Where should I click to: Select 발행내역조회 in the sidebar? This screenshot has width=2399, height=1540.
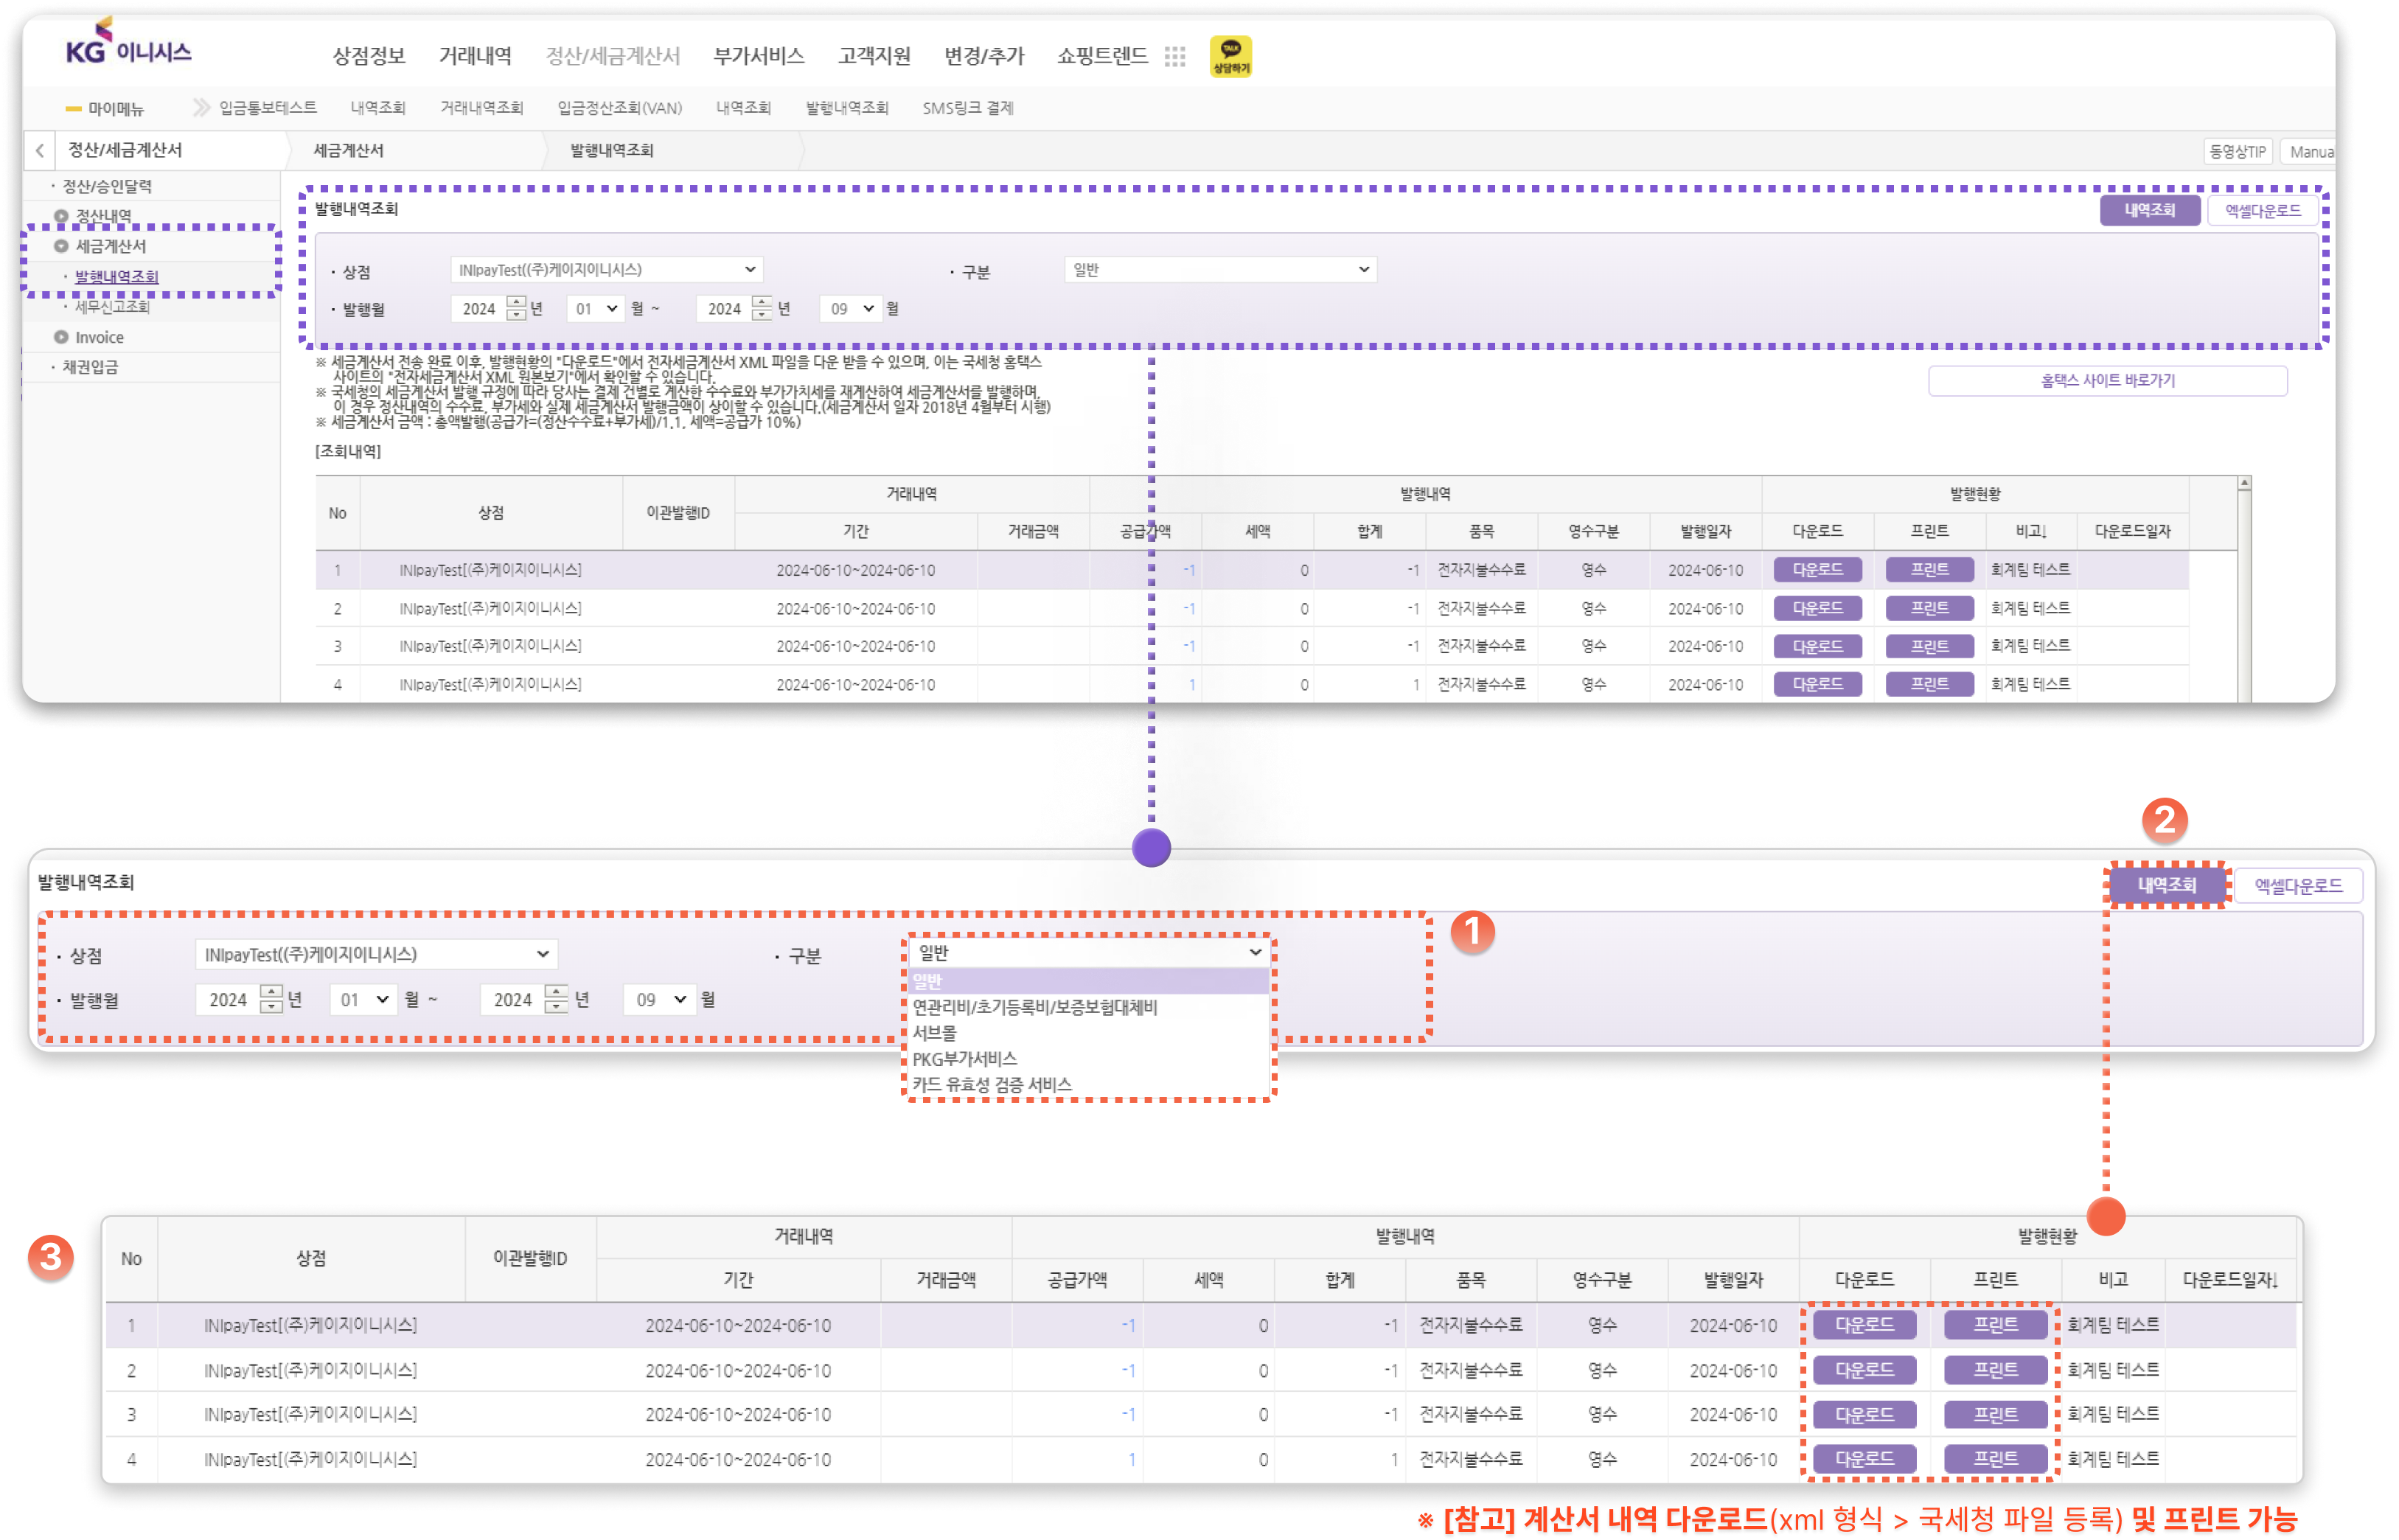pyautogui.click(x=116, y=276)
